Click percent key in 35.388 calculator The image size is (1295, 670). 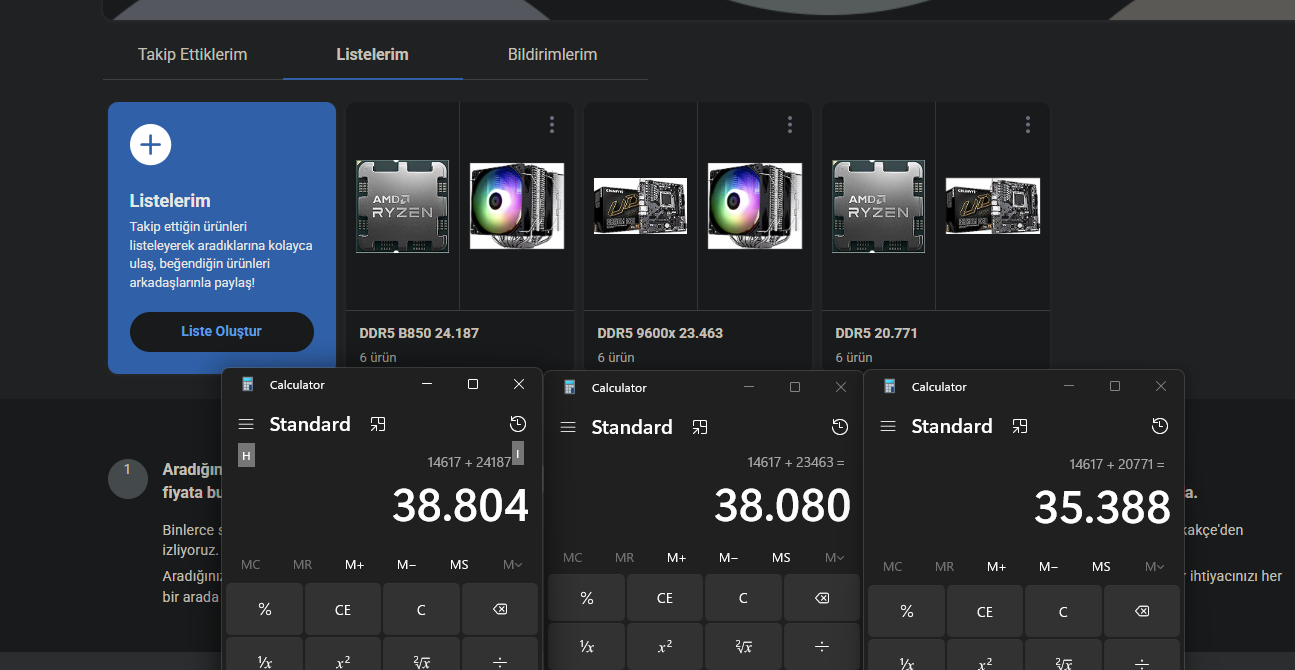(x=907, y=611)
